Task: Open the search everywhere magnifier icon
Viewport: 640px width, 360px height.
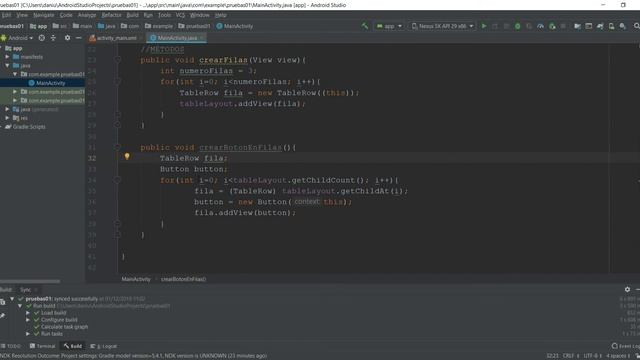Action: [x=636, y=26]
